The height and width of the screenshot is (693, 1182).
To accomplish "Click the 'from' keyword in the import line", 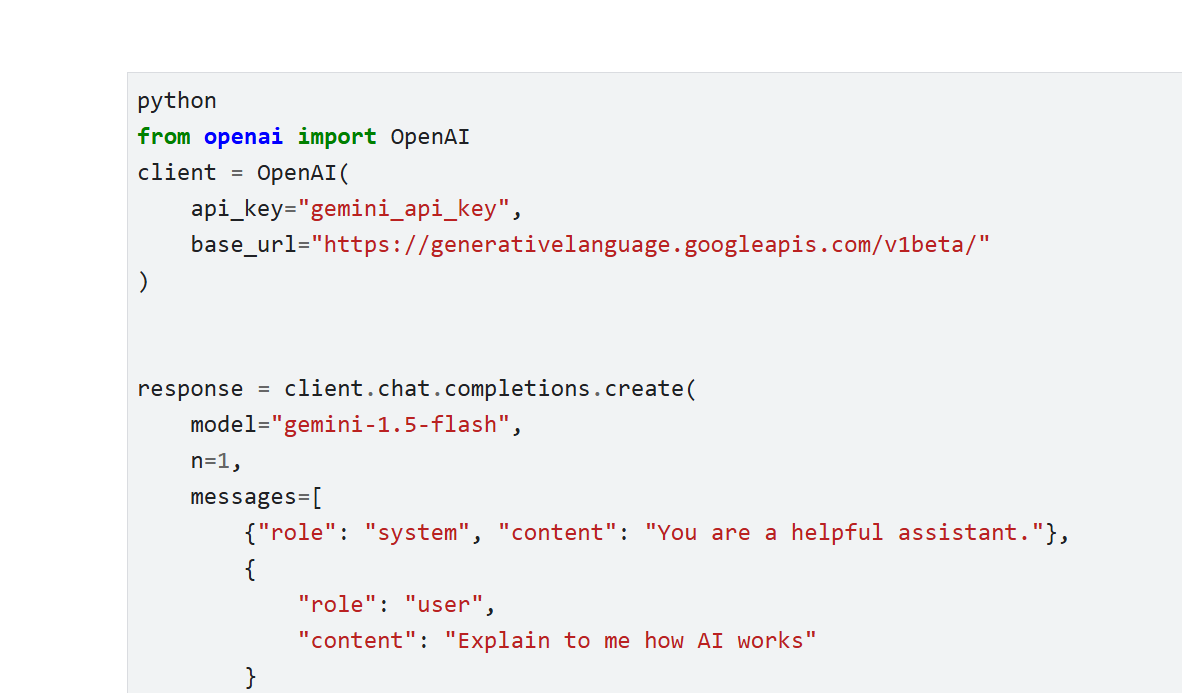I will click(x=164, y=137).
